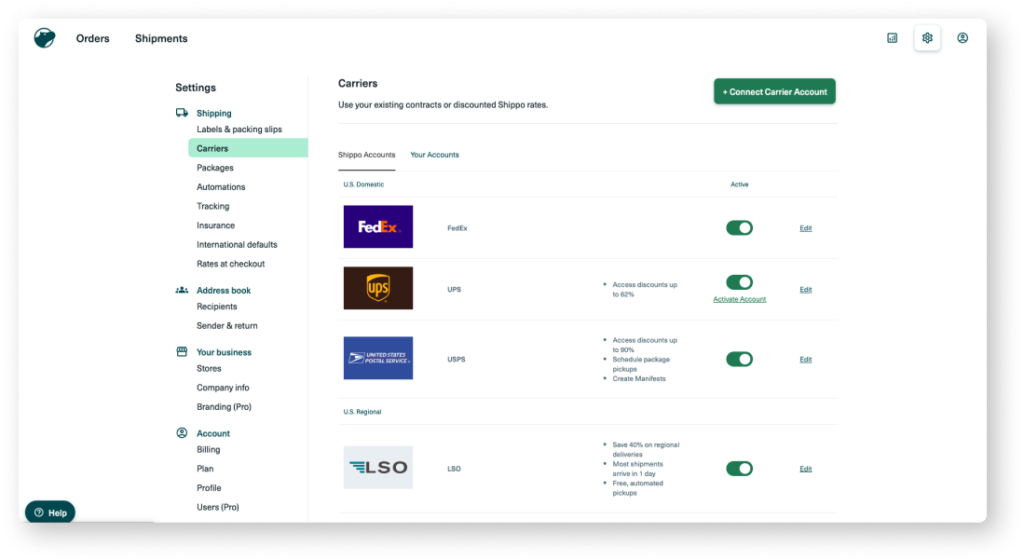The height and width of the screenshot is (560, 1024).
Task: Click the USPS logo thumbnail
Action: (x=378, y=358)
